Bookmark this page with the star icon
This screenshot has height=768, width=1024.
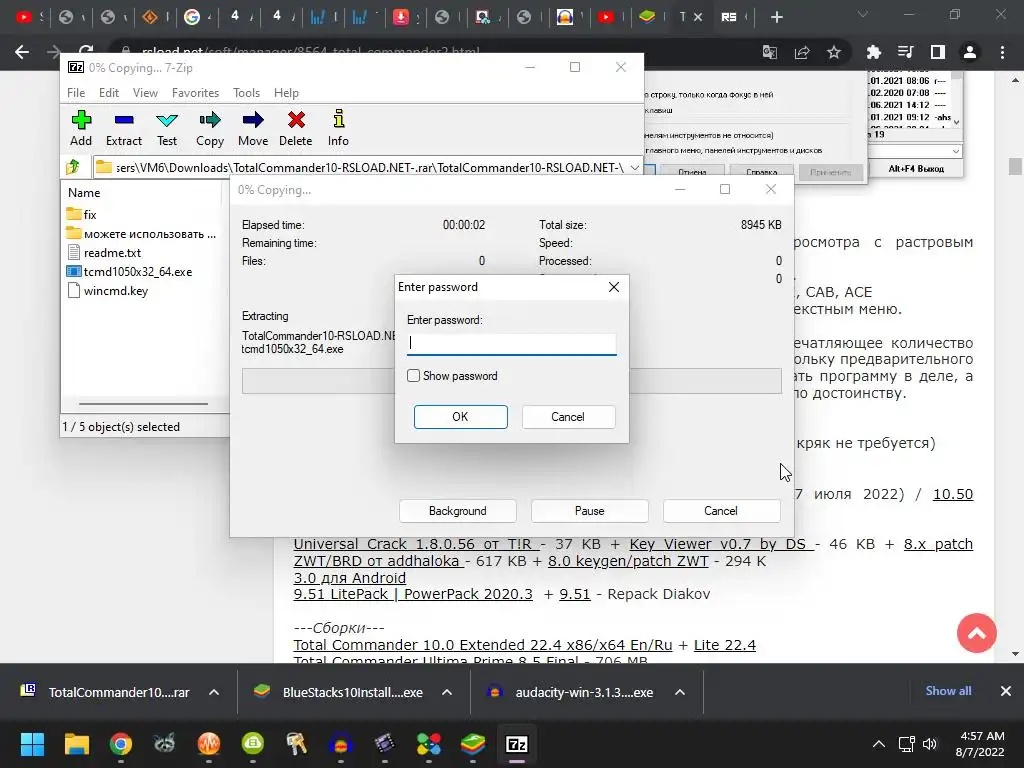(834, 52)
